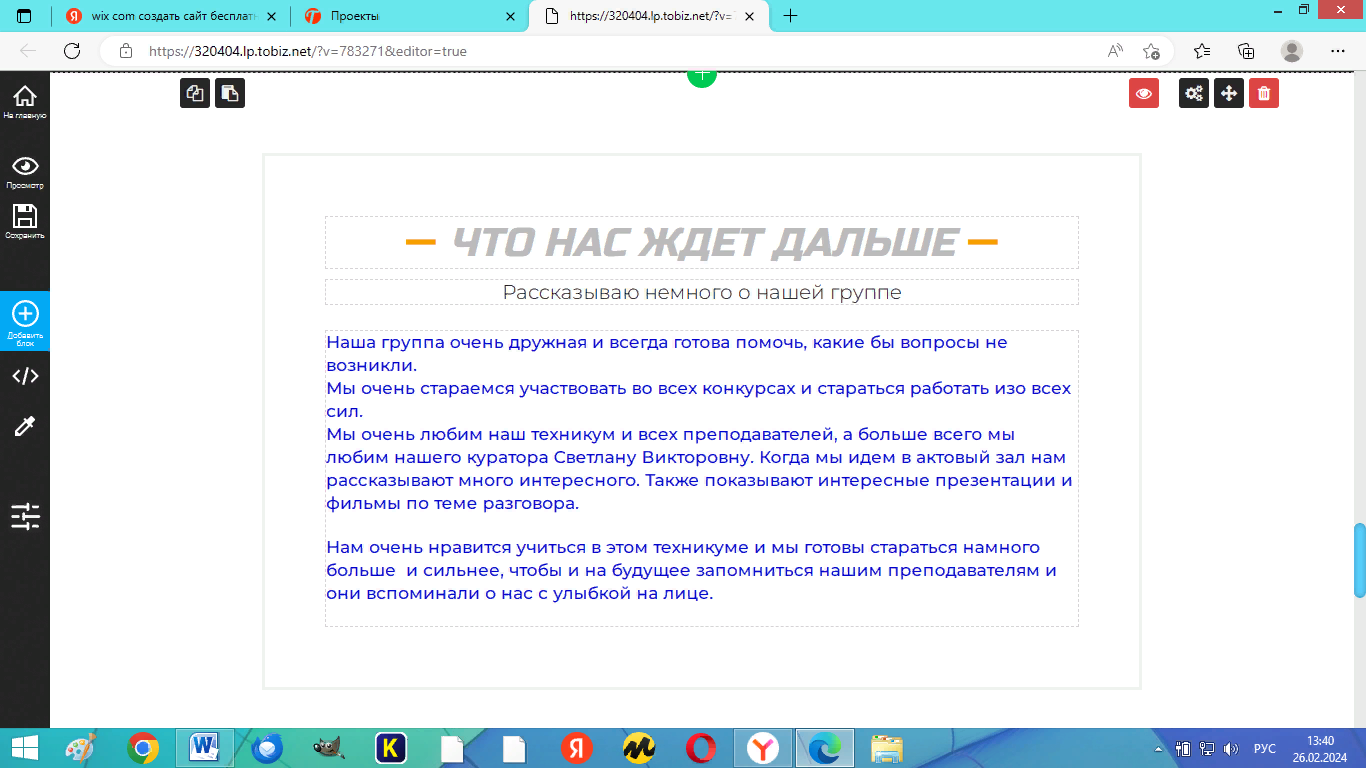Open the browser settings ellipsis menu

(x=1338, y=51)
